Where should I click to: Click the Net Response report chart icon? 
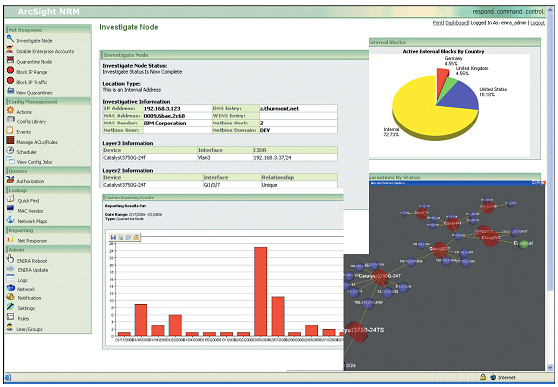[11, 240]
